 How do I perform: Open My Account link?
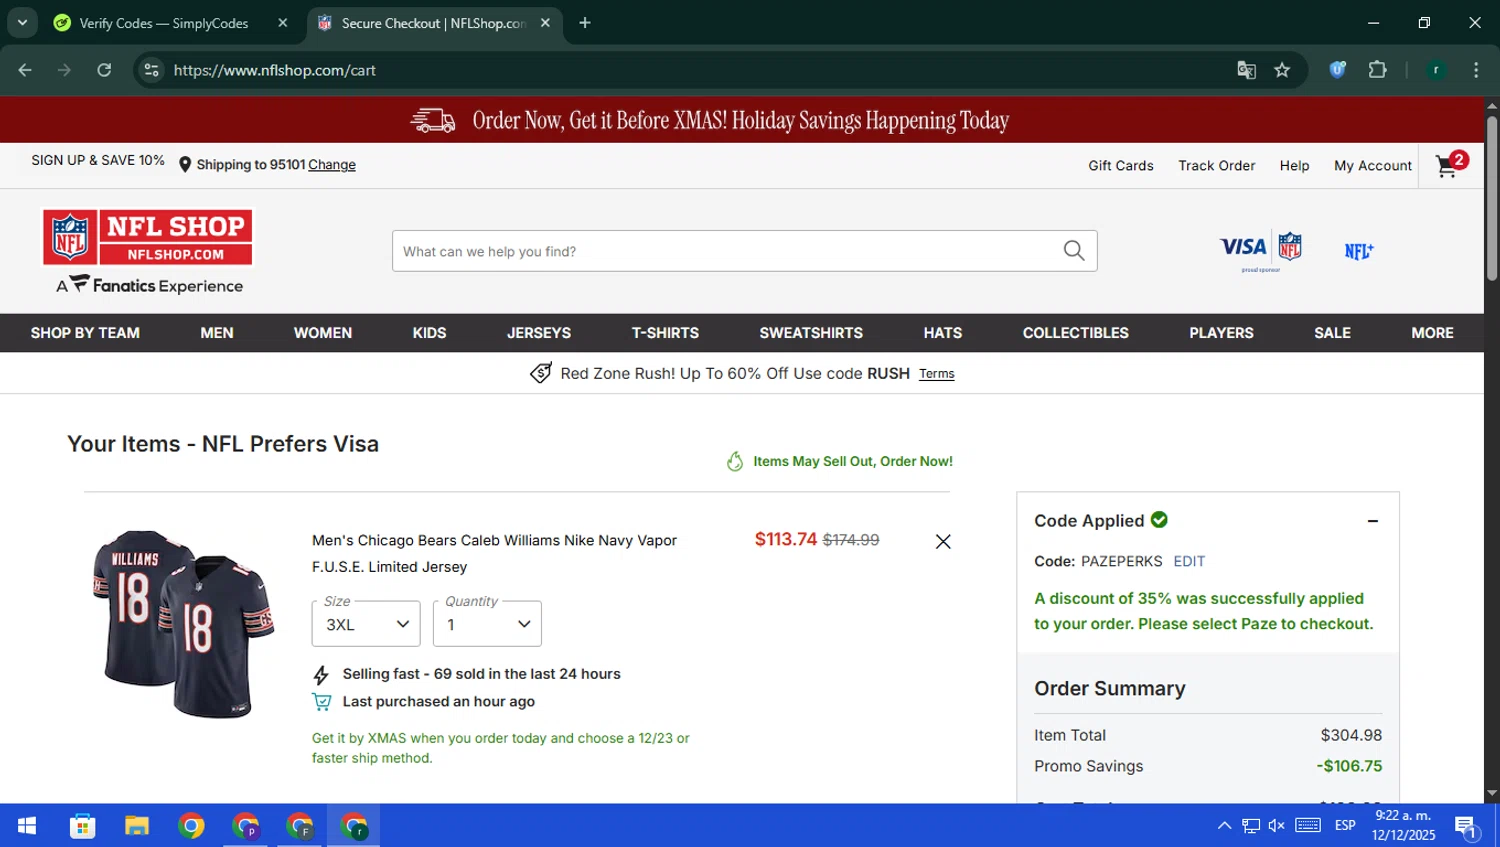[x=1373, y=166]
